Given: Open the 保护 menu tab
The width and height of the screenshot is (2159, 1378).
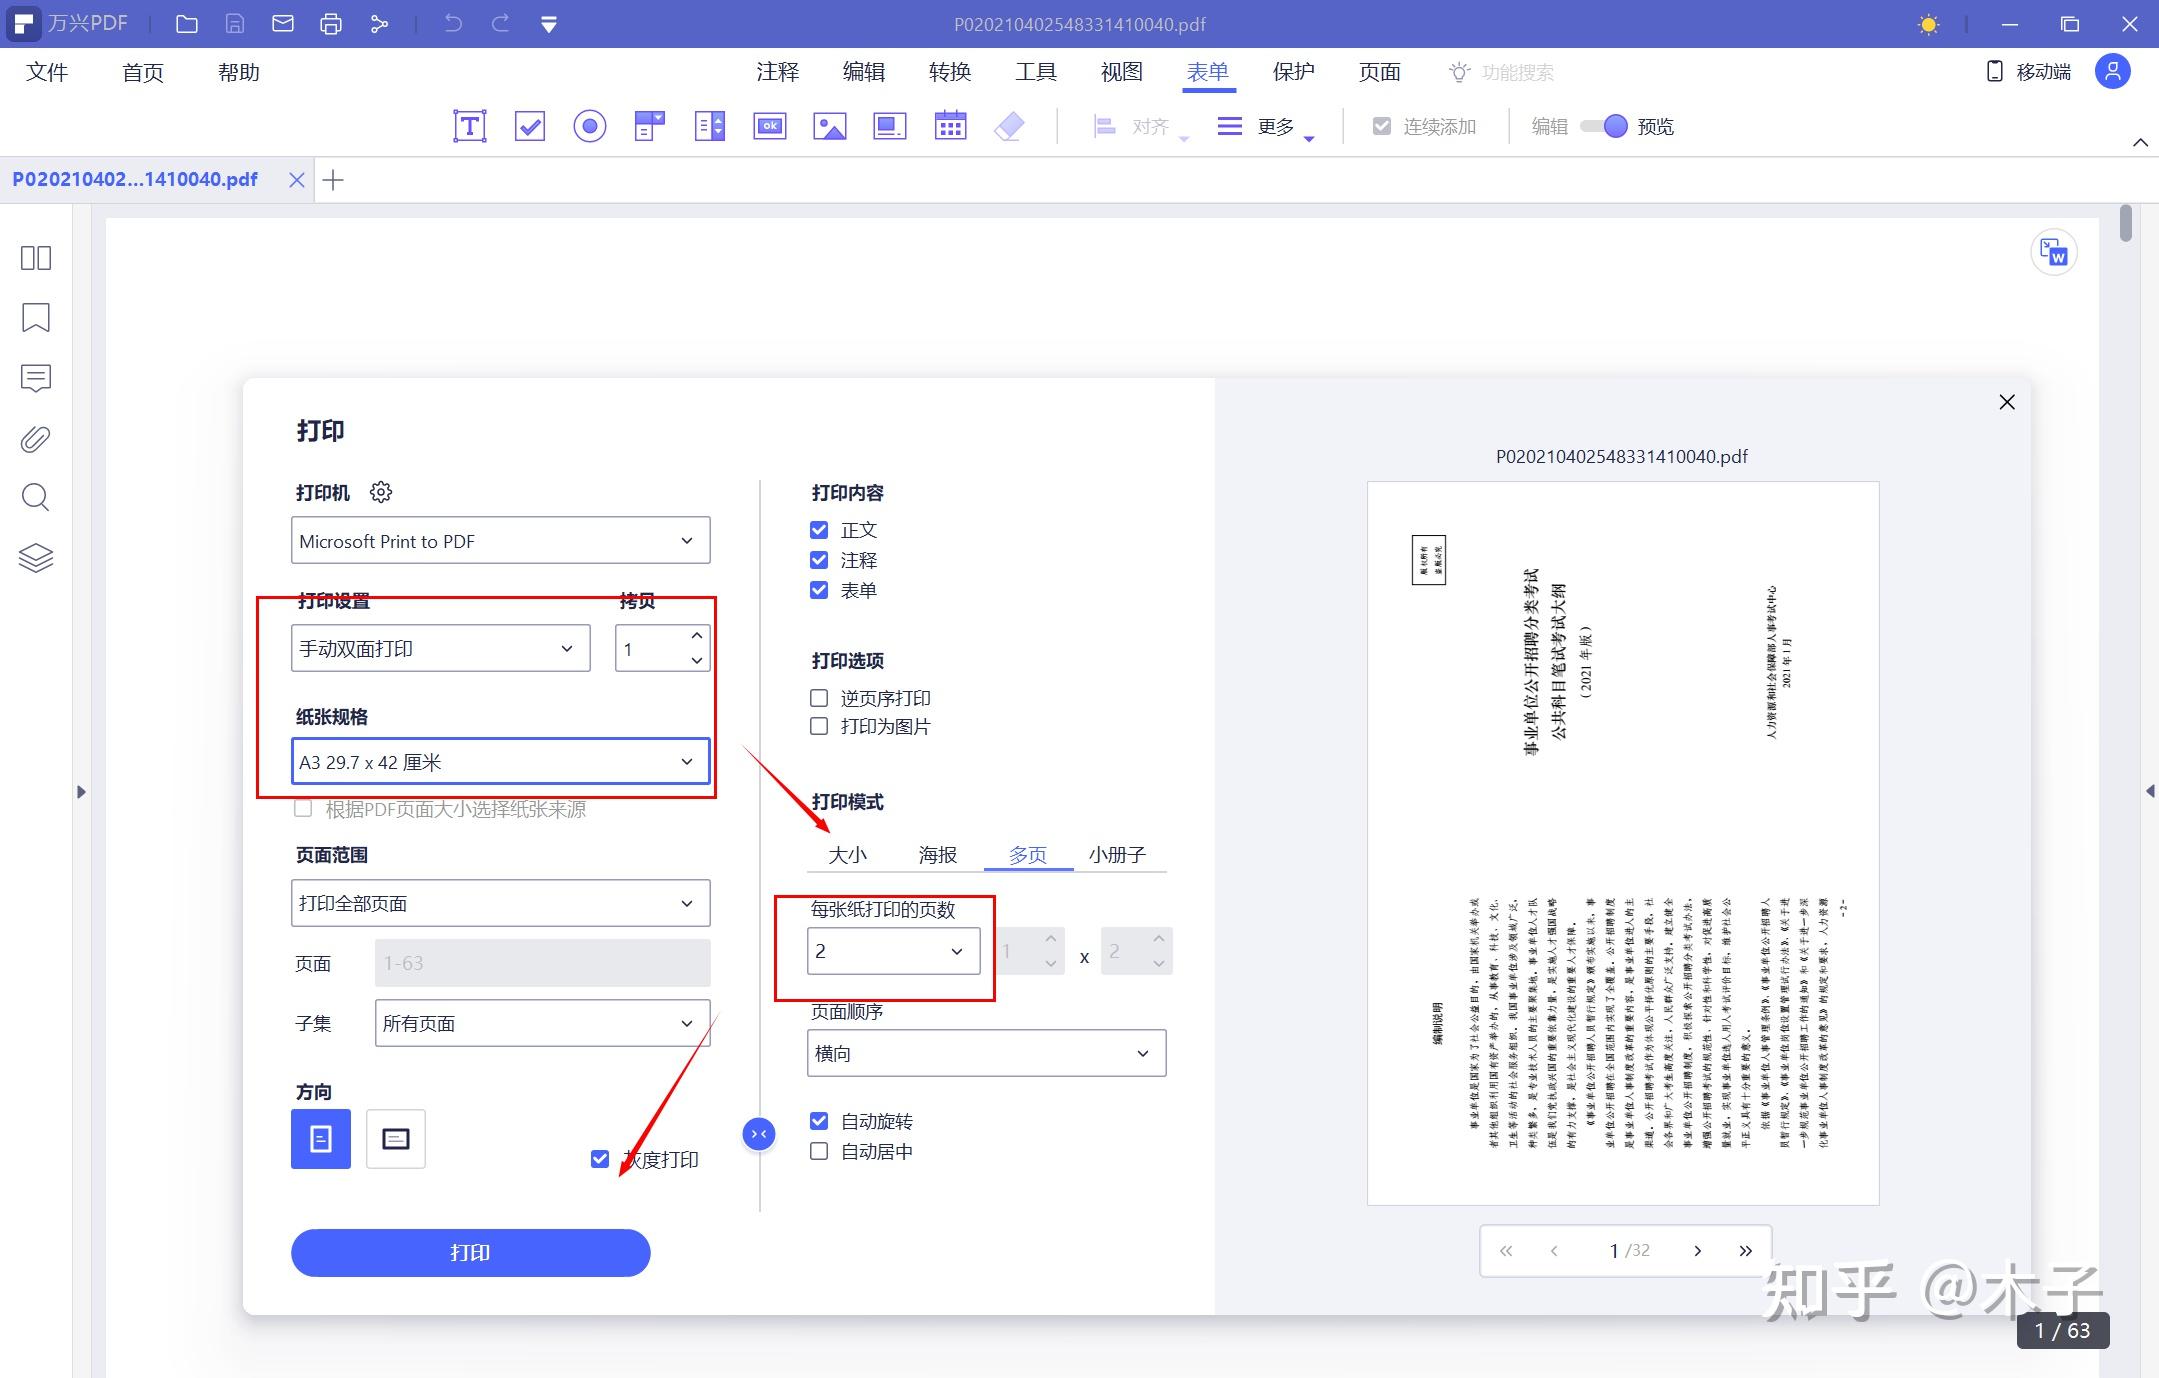Looking at the screenshot, I should point(1294,72).
